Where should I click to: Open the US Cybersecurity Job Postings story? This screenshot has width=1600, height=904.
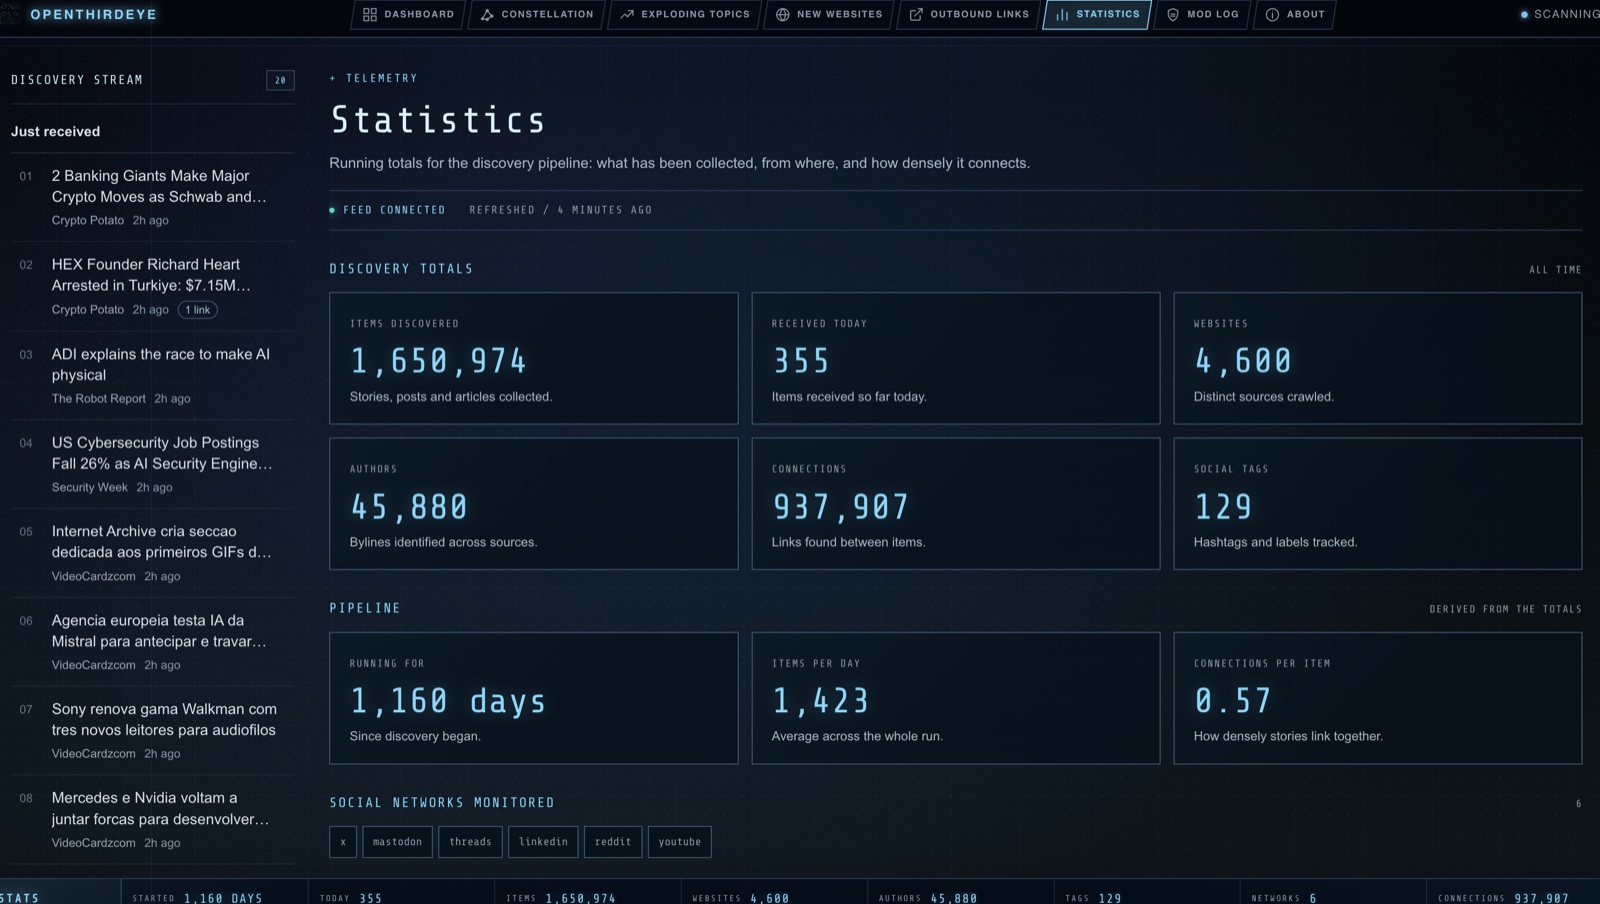pos(153,465)
